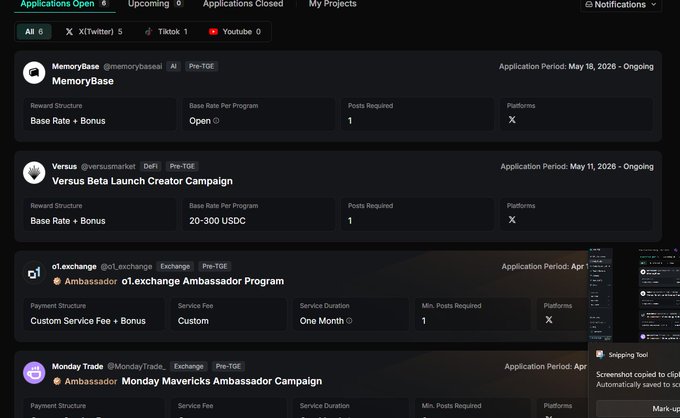Expand the Notifications dropdown

point(621,5)
